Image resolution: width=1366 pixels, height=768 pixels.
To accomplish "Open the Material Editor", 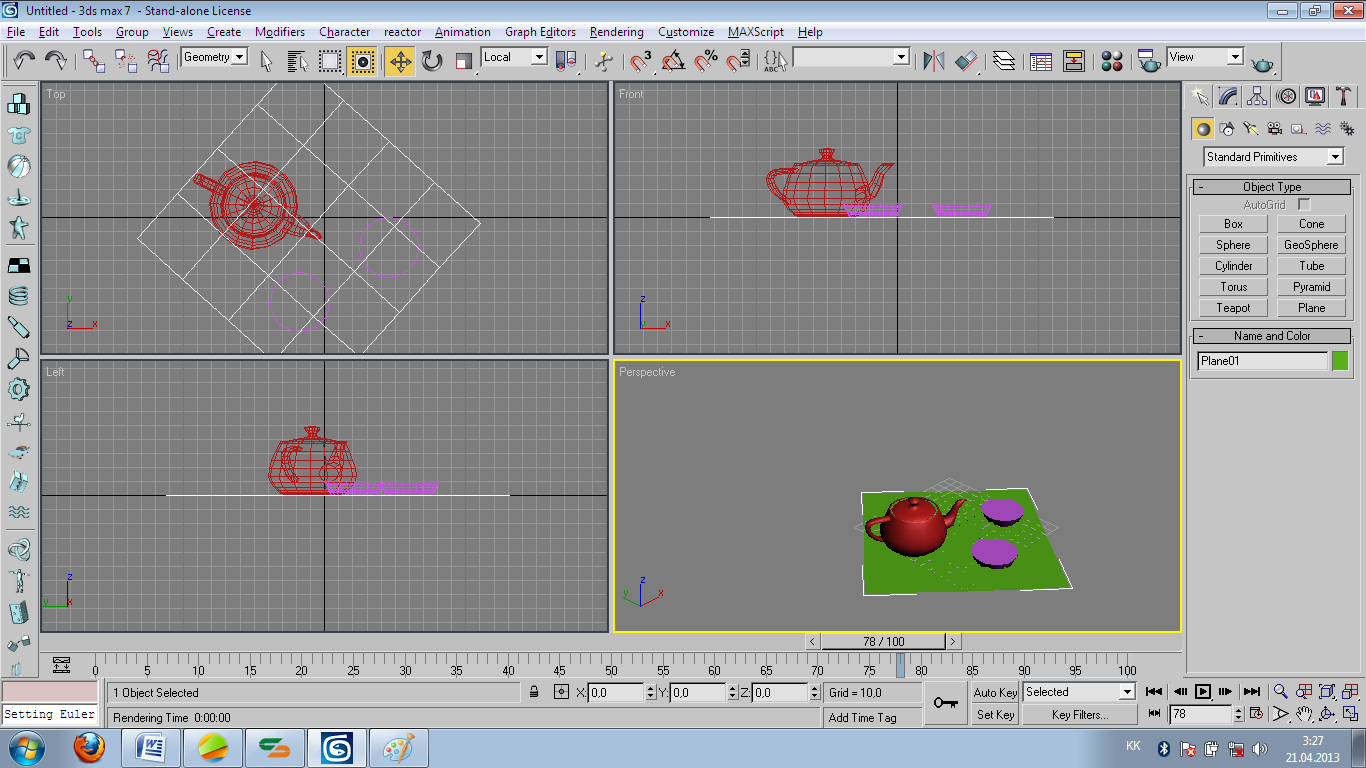I will pos(1111,62).
